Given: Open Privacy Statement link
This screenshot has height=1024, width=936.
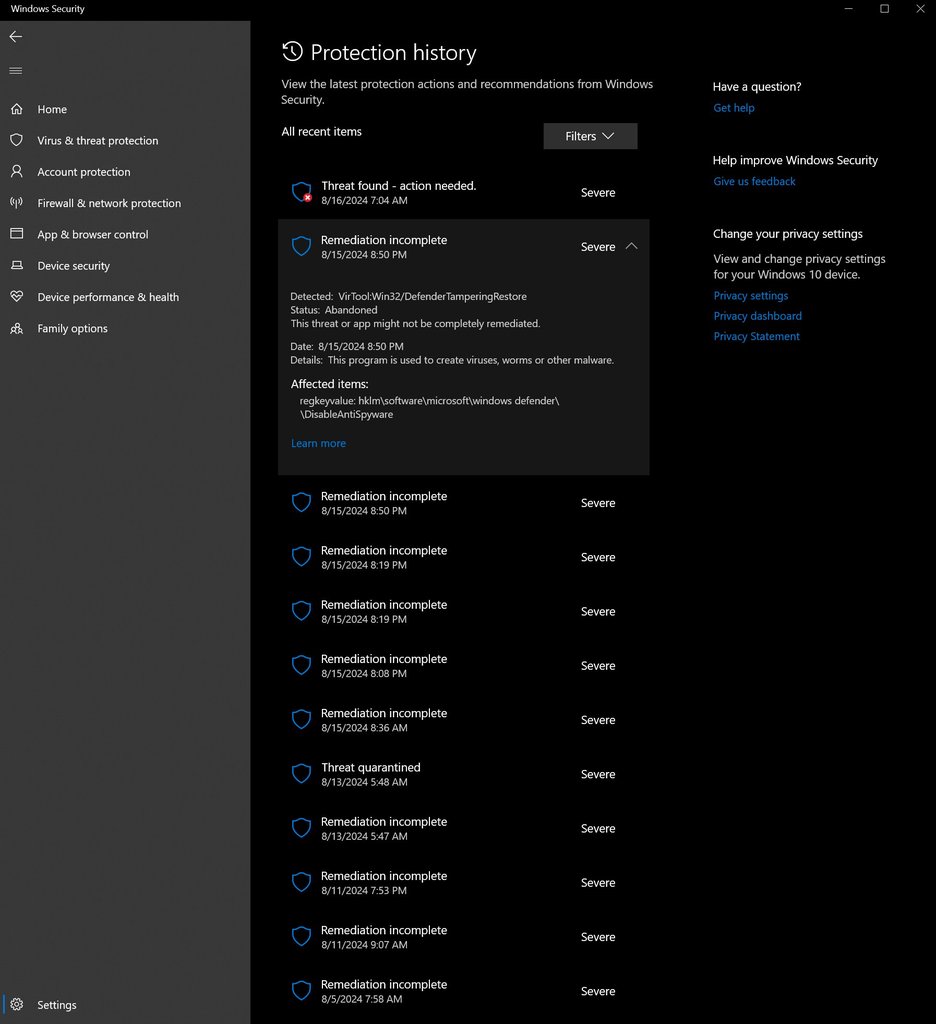Looking at the screenshot, I should pos(756,336).
